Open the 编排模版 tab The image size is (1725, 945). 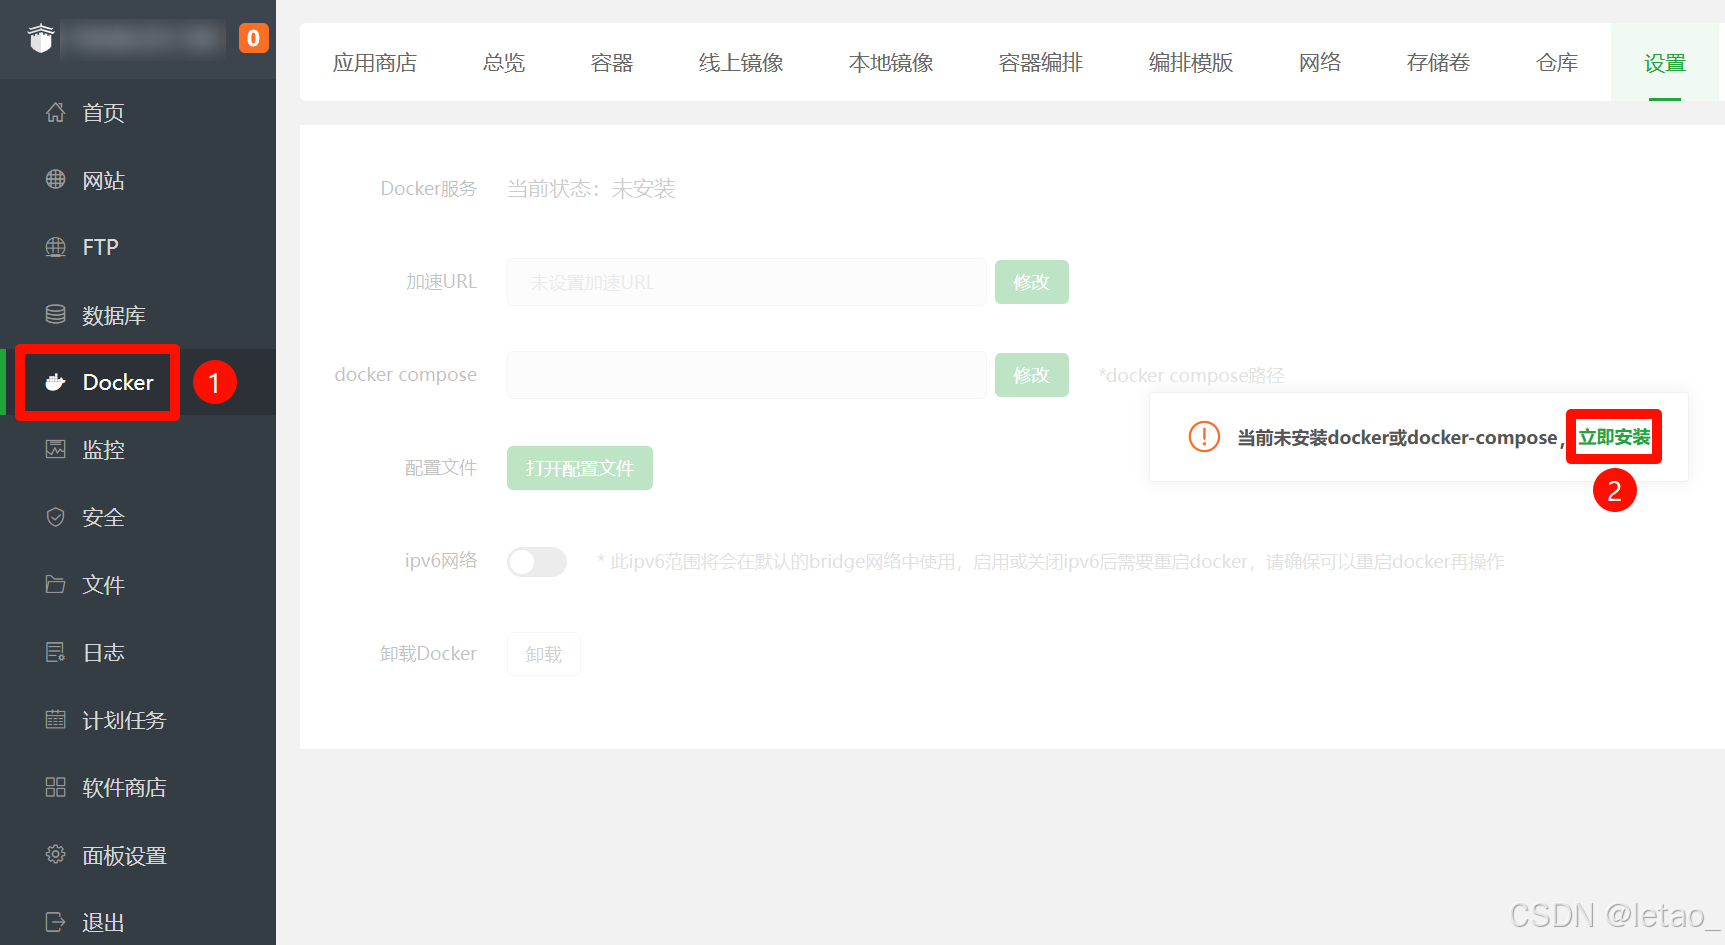(x=1191, y=63)
